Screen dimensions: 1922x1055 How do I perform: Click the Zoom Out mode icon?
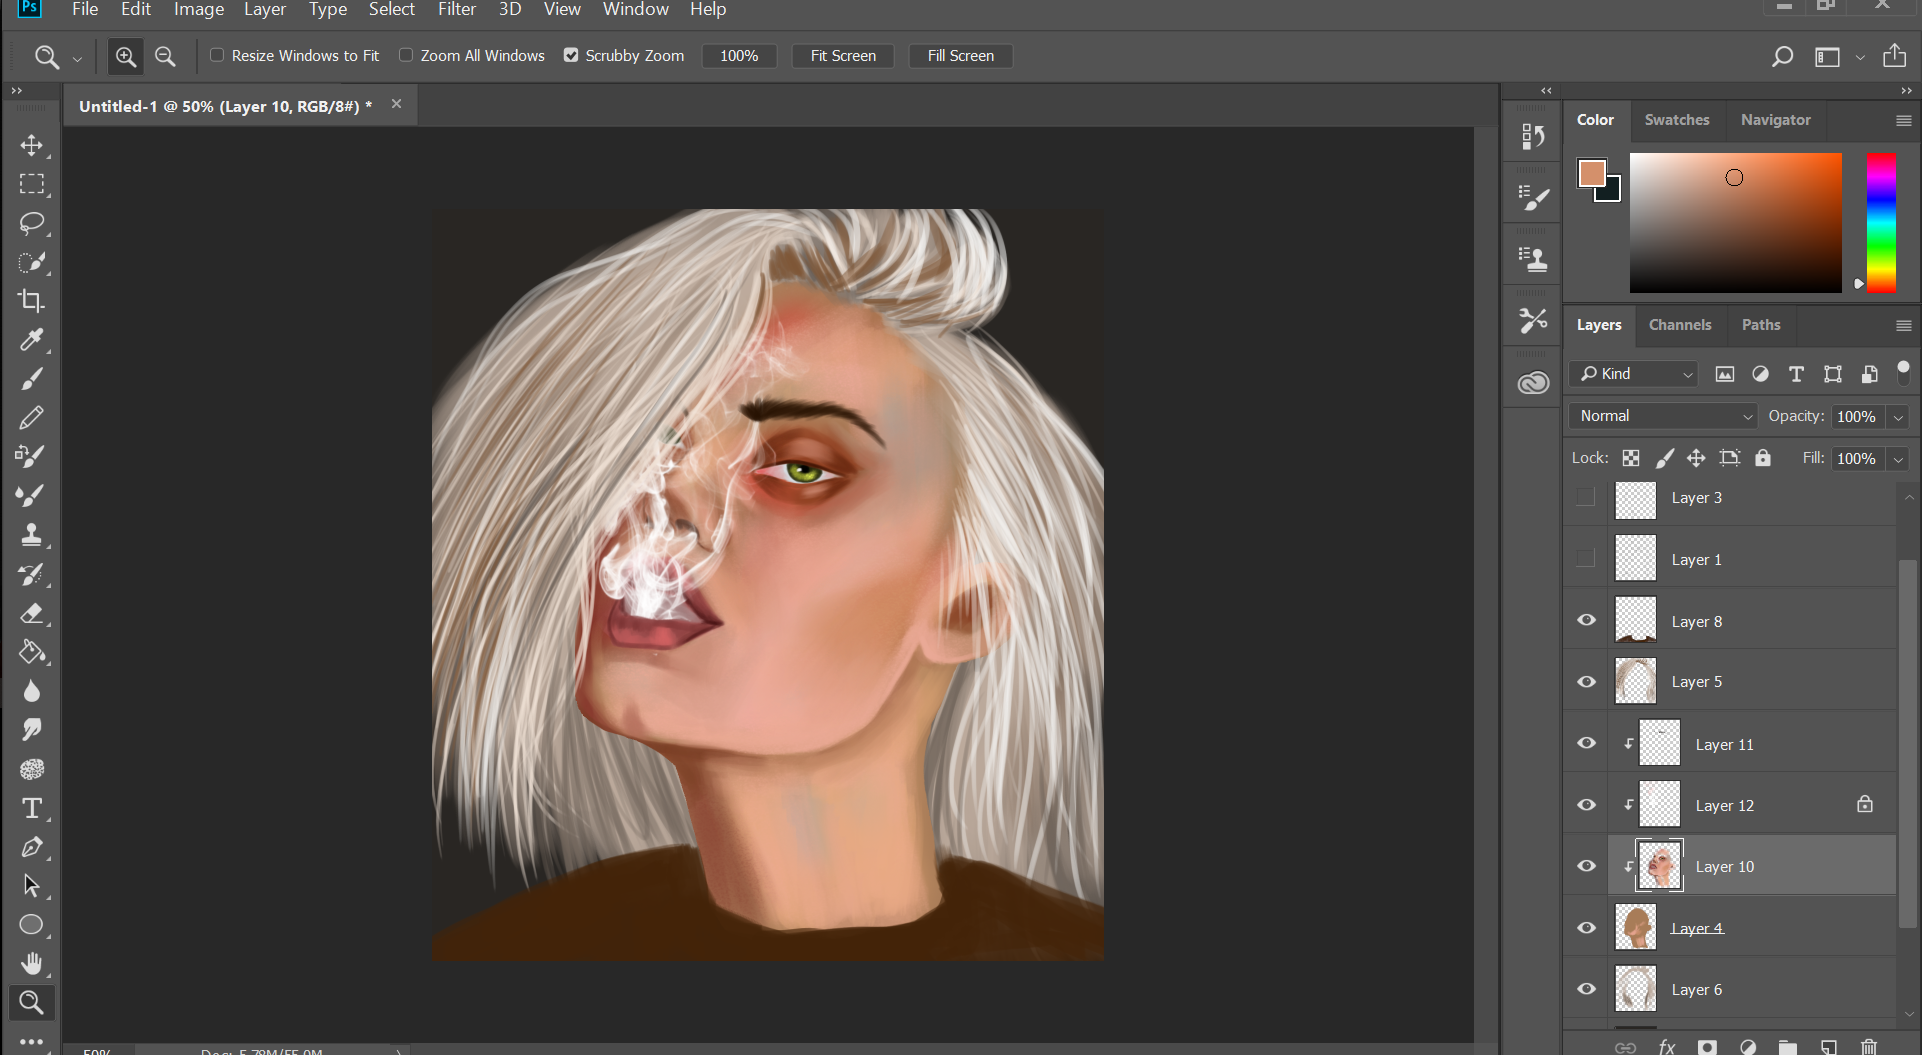click(165, 56)
